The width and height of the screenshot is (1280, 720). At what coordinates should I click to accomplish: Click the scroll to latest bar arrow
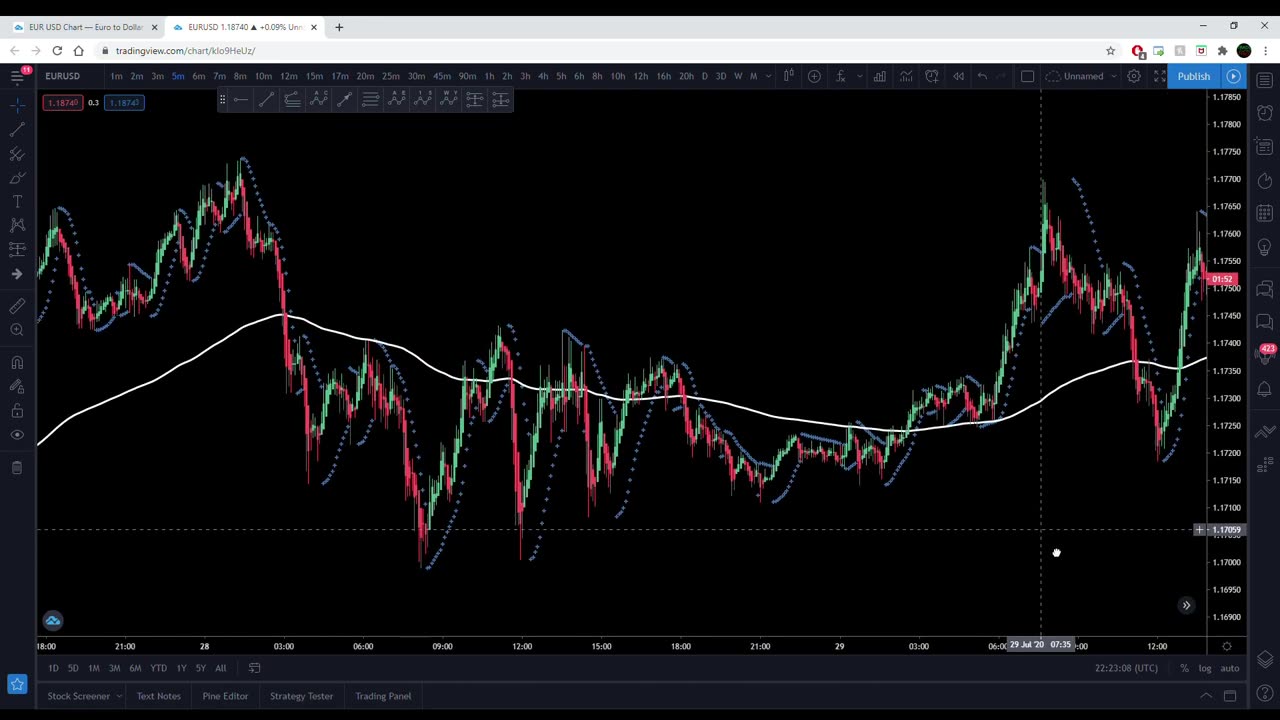(x=1186, y=605)
